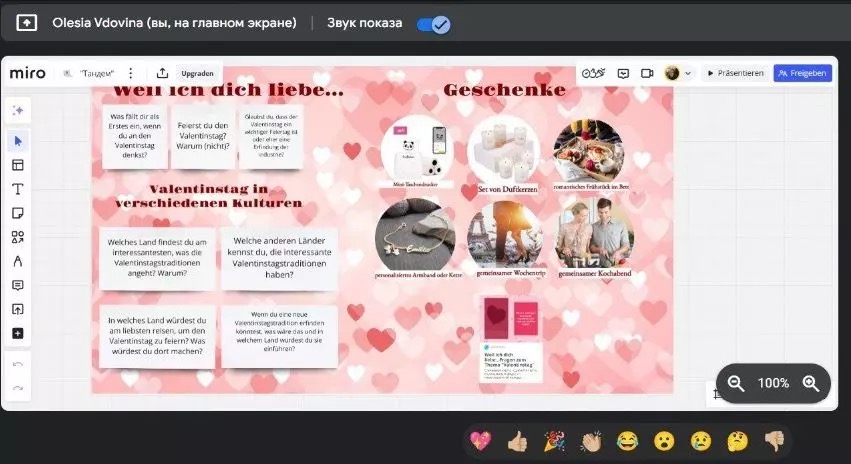Select card 'Feierst du den Valentinstag?'

click(203, 136)
